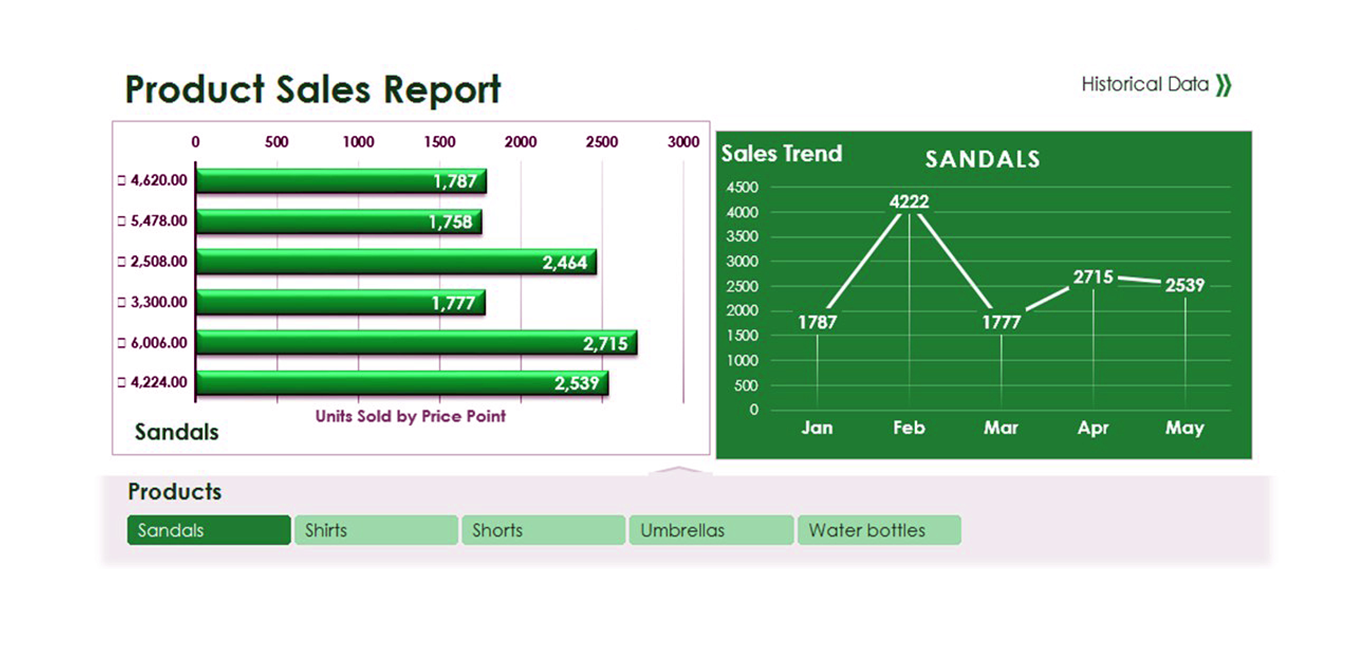
Task: Select the Shirts product button
Action: [x=376, y=530]
